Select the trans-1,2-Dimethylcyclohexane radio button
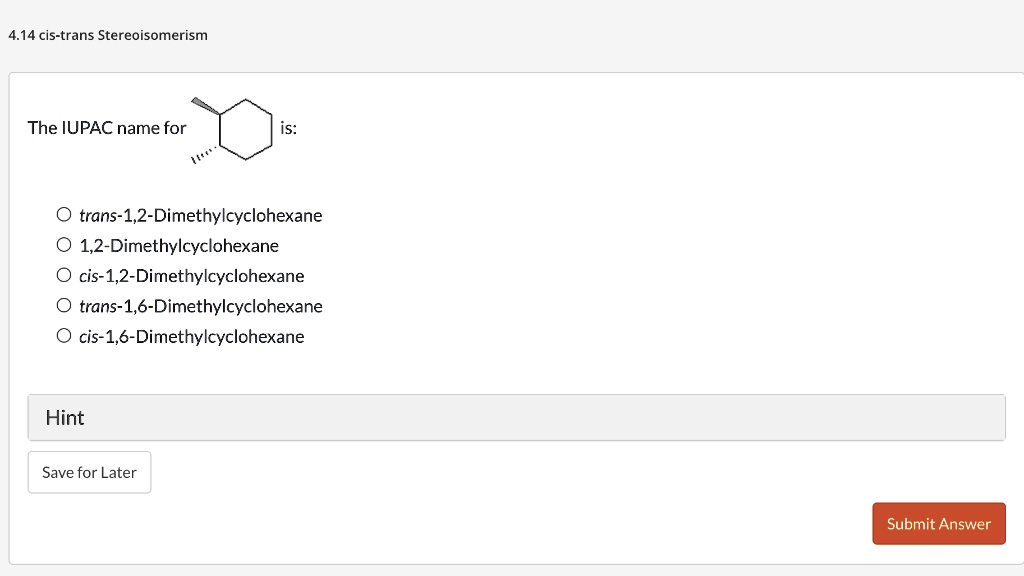 point(63,214)
